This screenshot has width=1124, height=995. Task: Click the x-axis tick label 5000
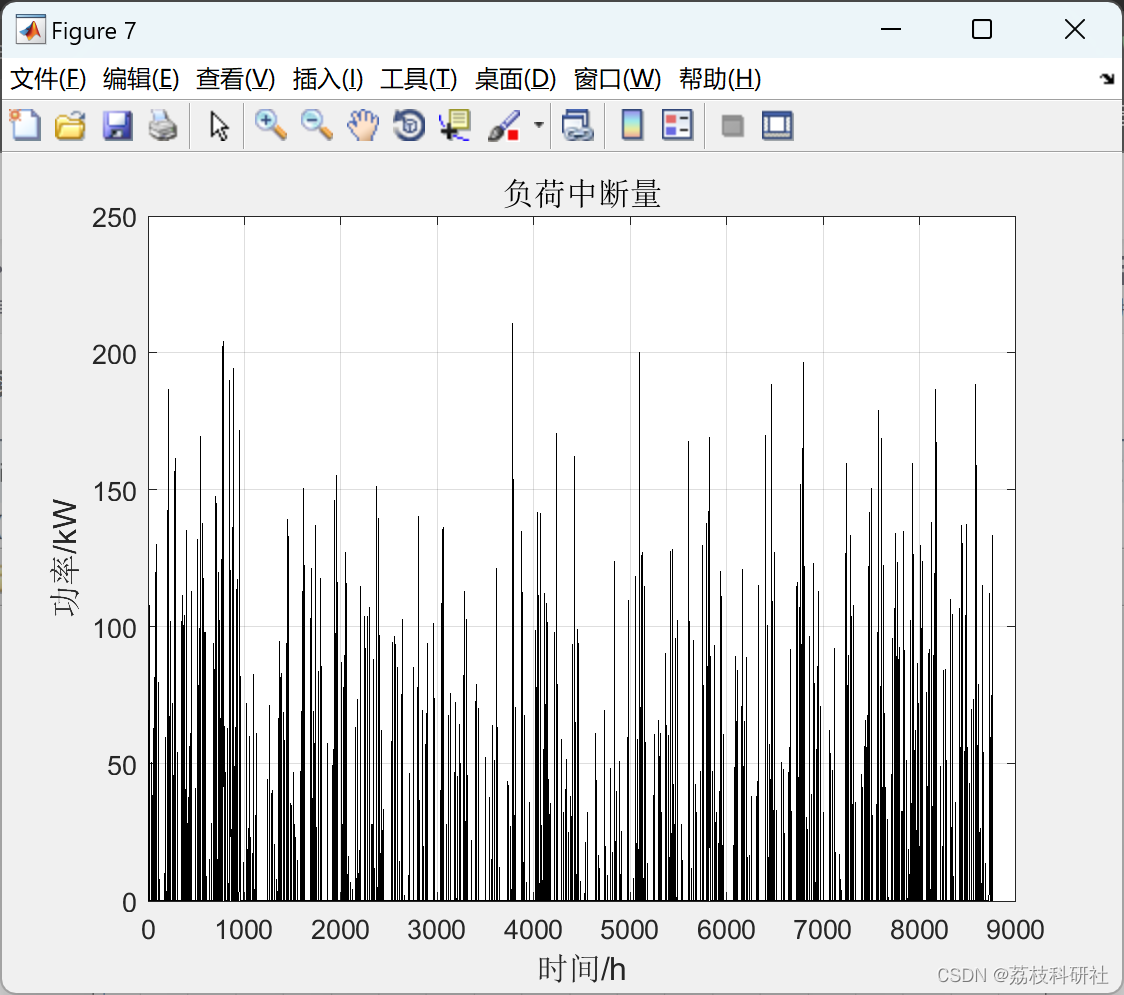(629, 930)
